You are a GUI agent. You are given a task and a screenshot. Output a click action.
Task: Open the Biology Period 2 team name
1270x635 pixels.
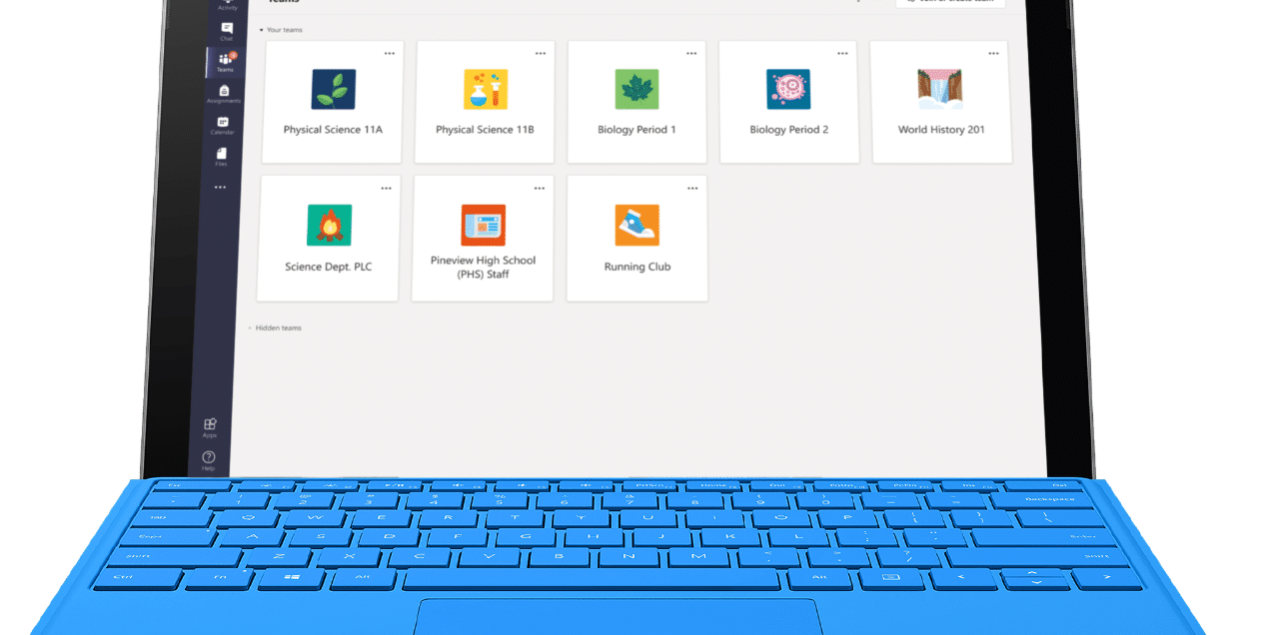pyautogui.click(x=789, y=130)
